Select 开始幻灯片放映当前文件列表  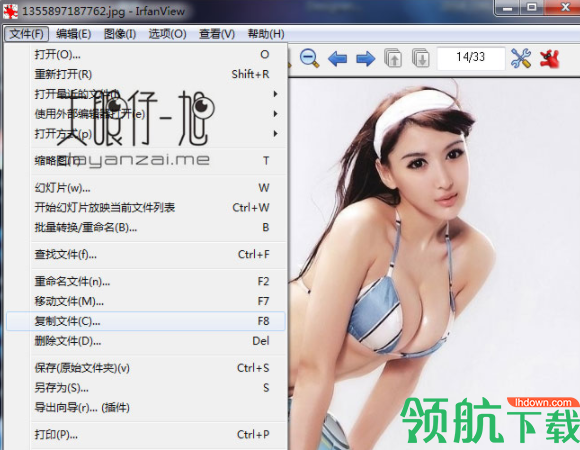146,207
